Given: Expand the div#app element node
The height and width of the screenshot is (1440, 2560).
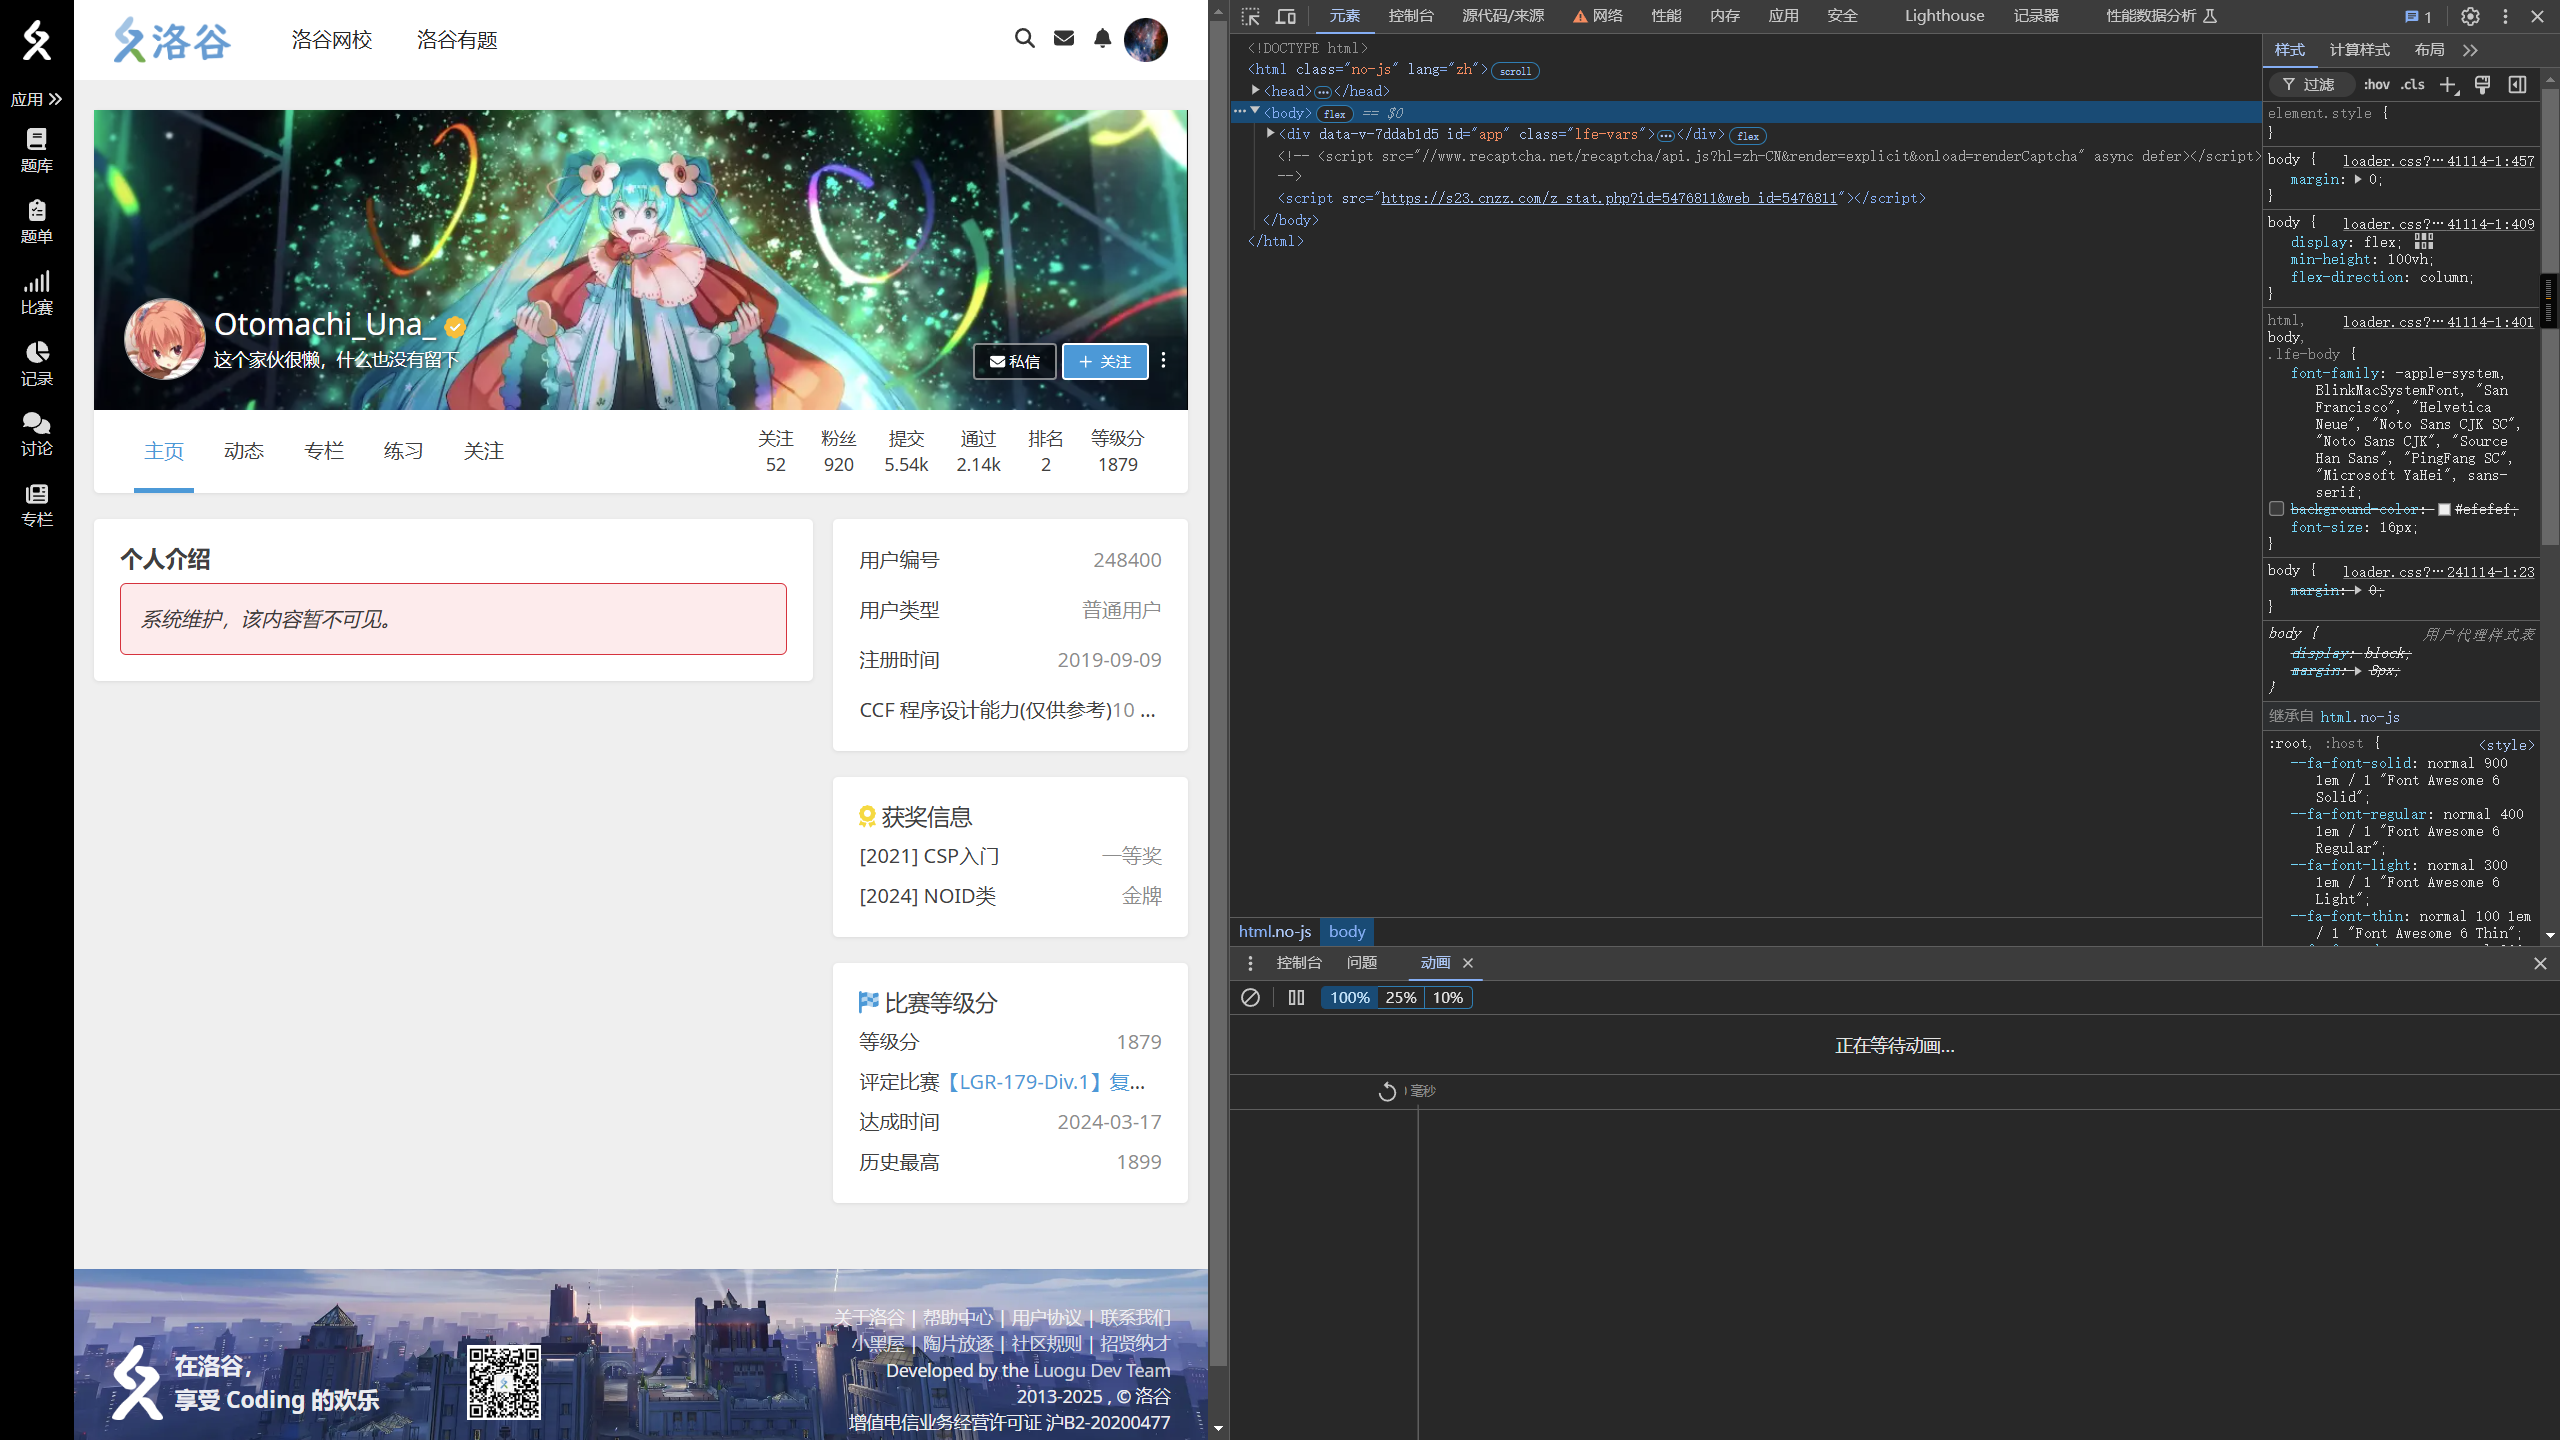Looking at the screenshot, I should 1271,134.
